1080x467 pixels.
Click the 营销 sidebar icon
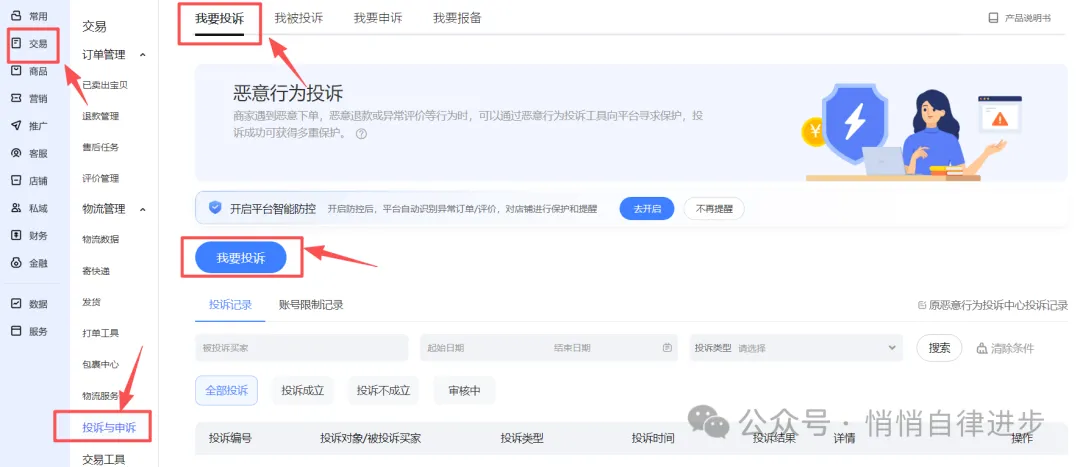(17, 98)
